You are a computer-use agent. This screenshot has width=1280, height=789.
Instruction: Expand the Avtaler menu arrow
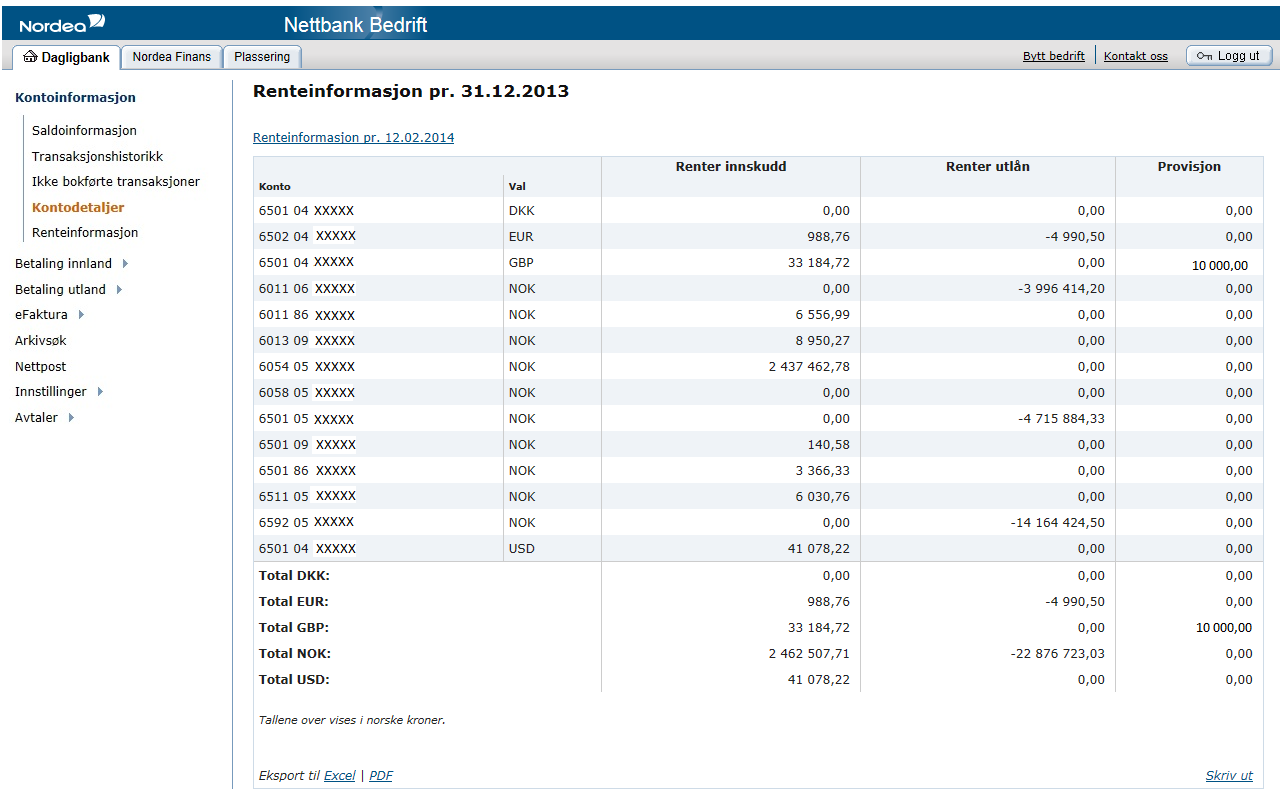tap(71, 418)
